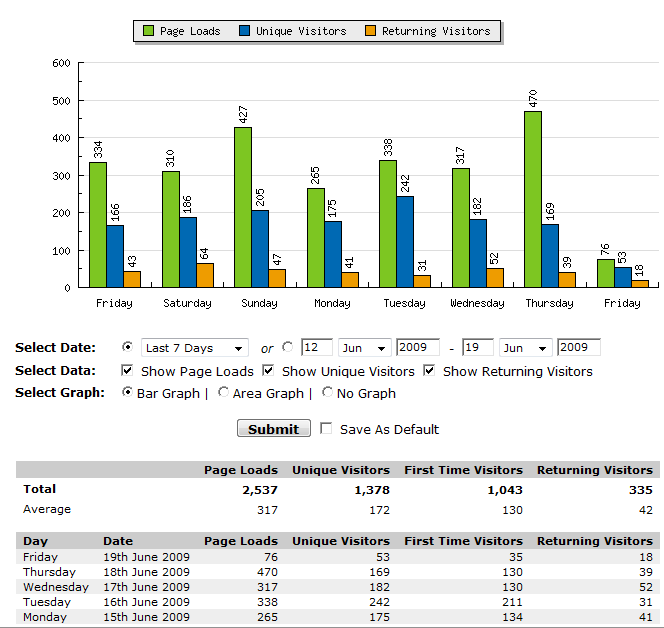Select the custom date range radio button

pyautogui.click(x=288, y=347)
